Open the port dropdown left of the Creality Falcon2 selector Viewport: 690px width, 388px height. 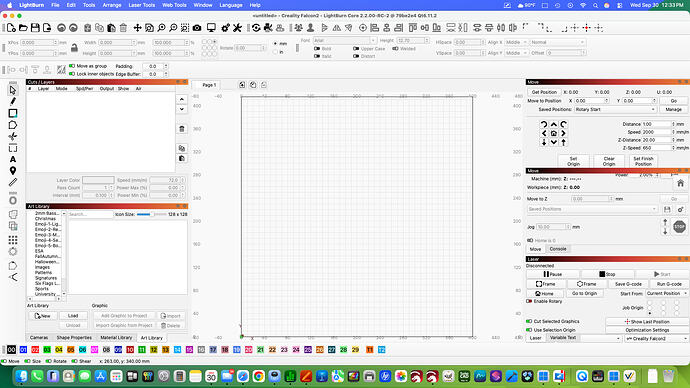(x=600, y=338)
